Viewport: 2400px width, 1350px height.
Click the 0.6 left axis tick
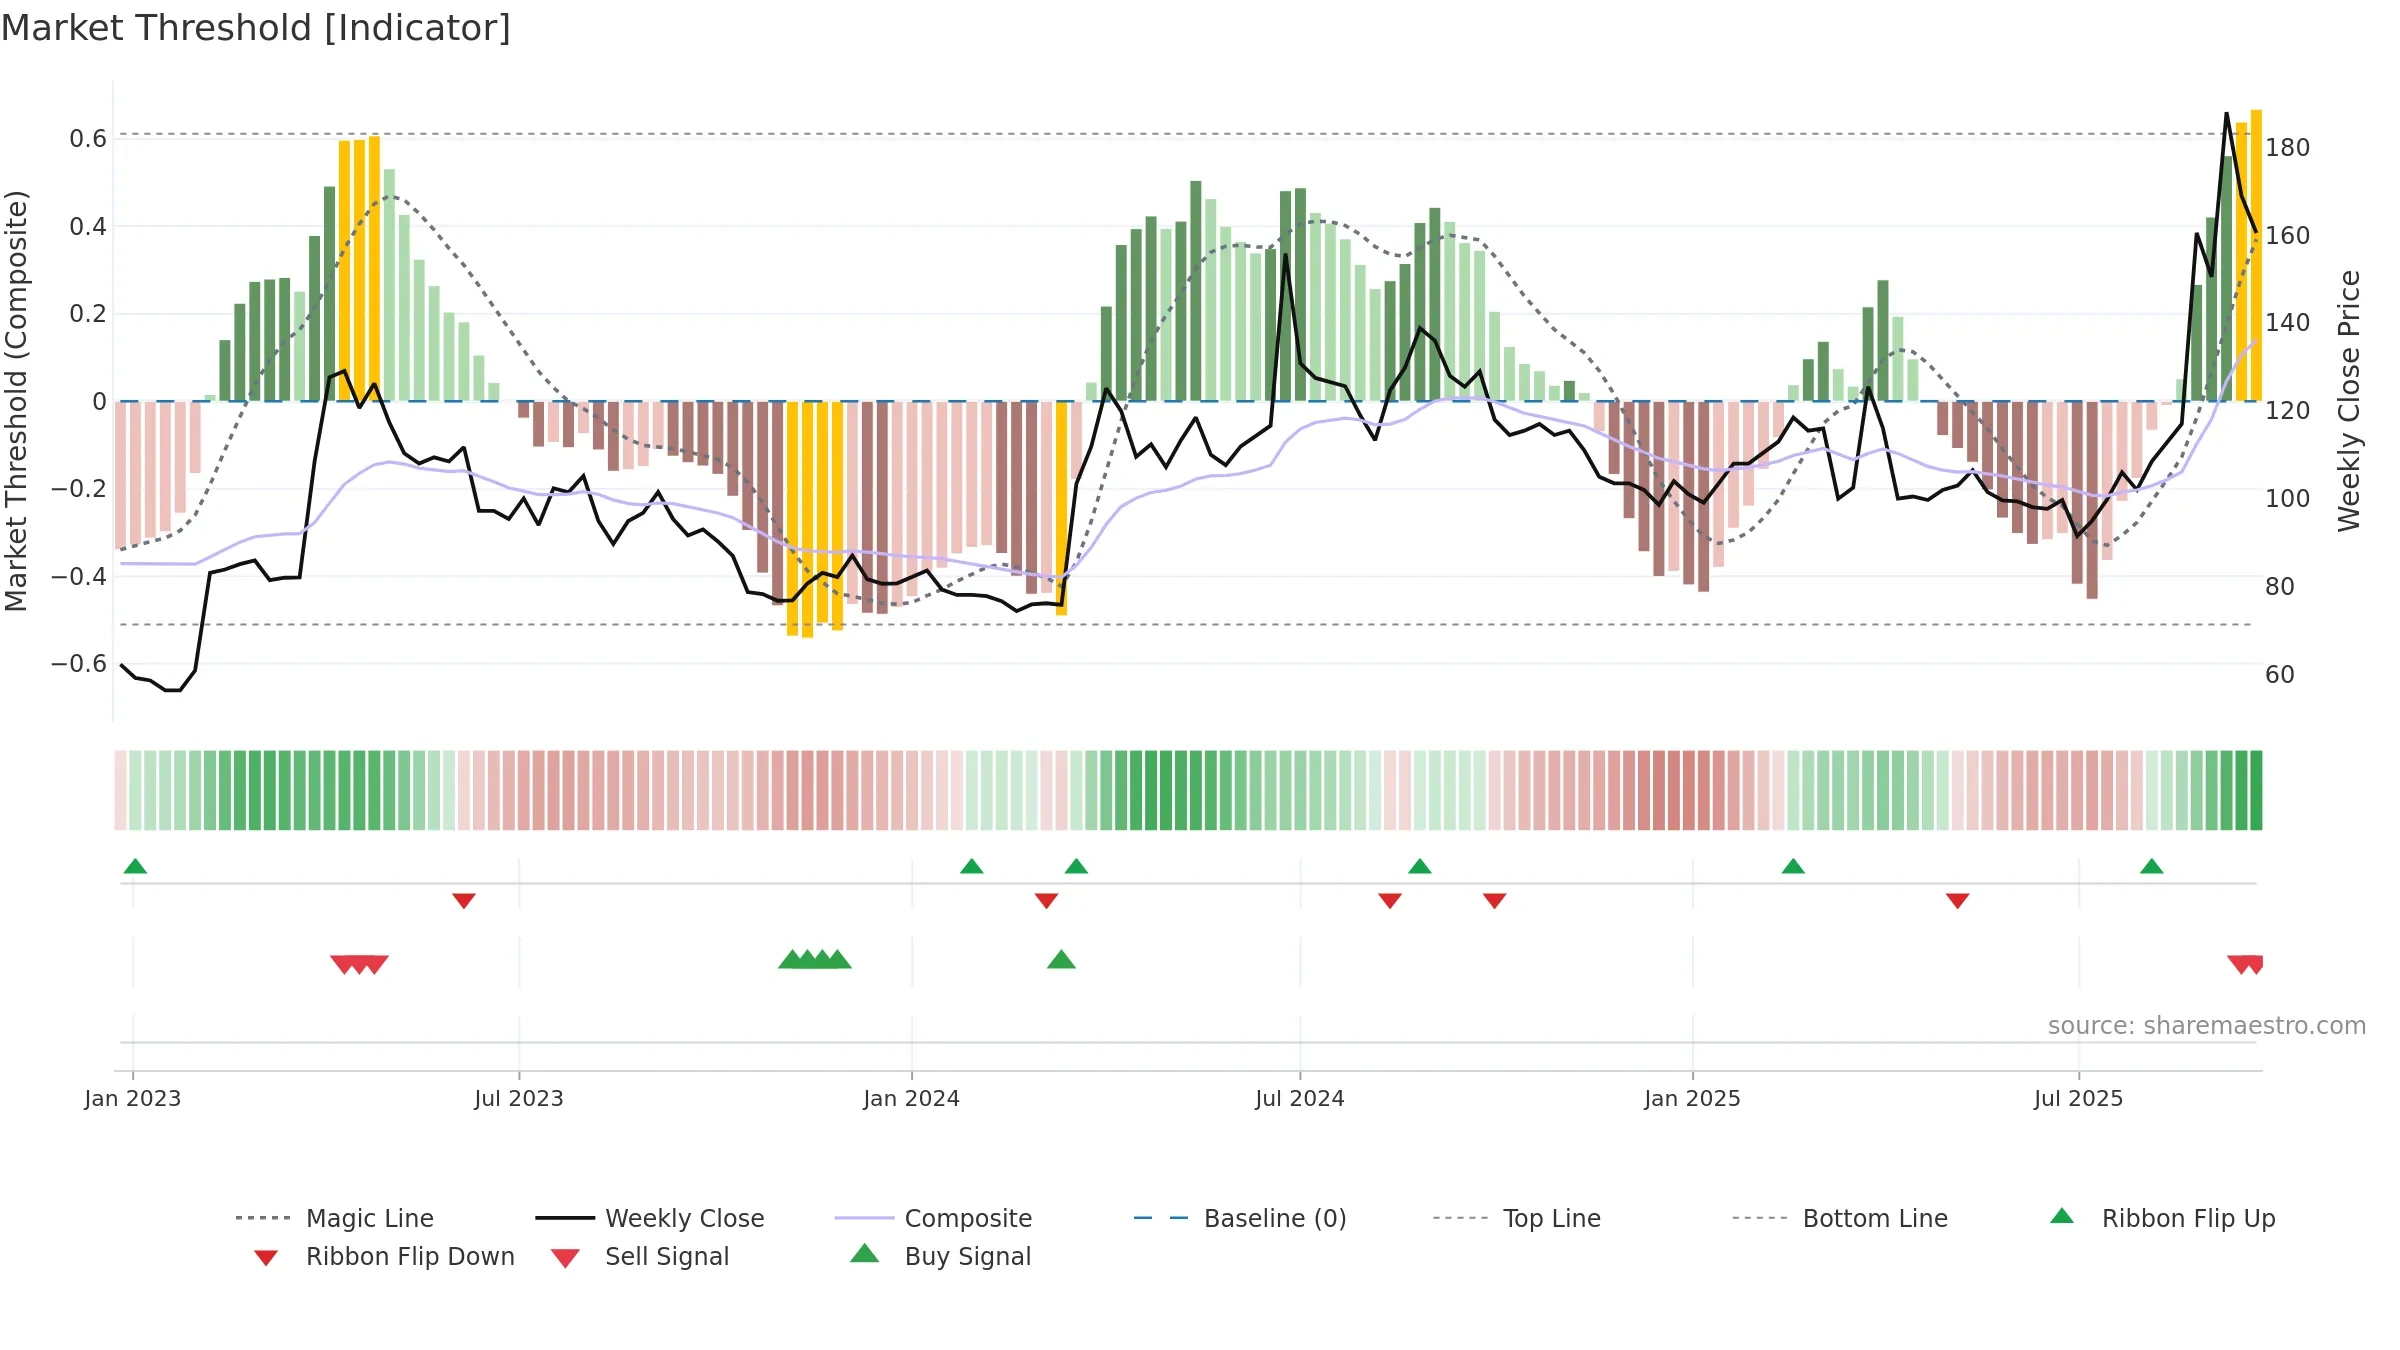88,139
